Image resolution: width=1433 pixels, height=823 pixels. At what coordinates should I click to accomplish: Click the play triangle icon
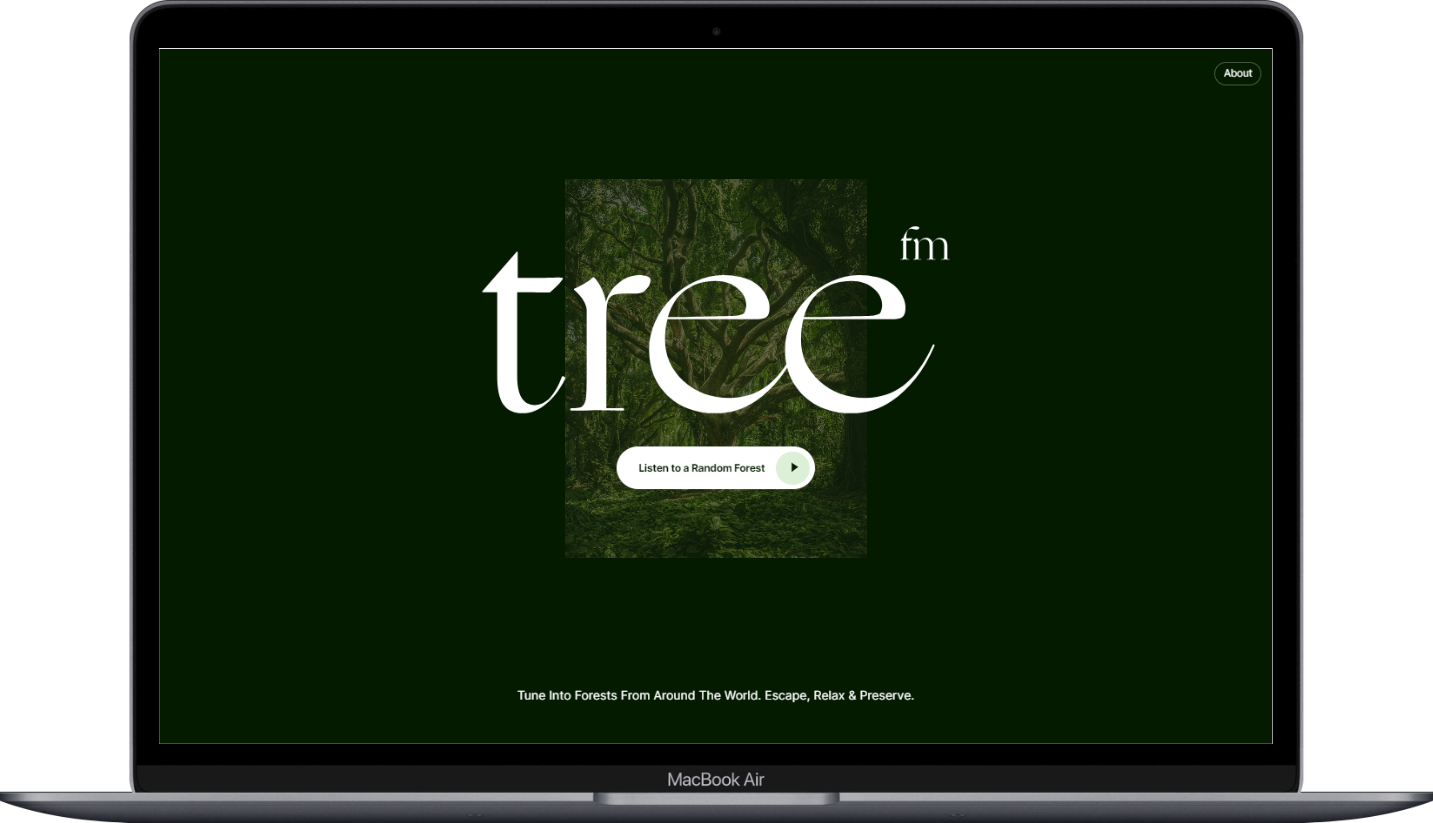793,467
